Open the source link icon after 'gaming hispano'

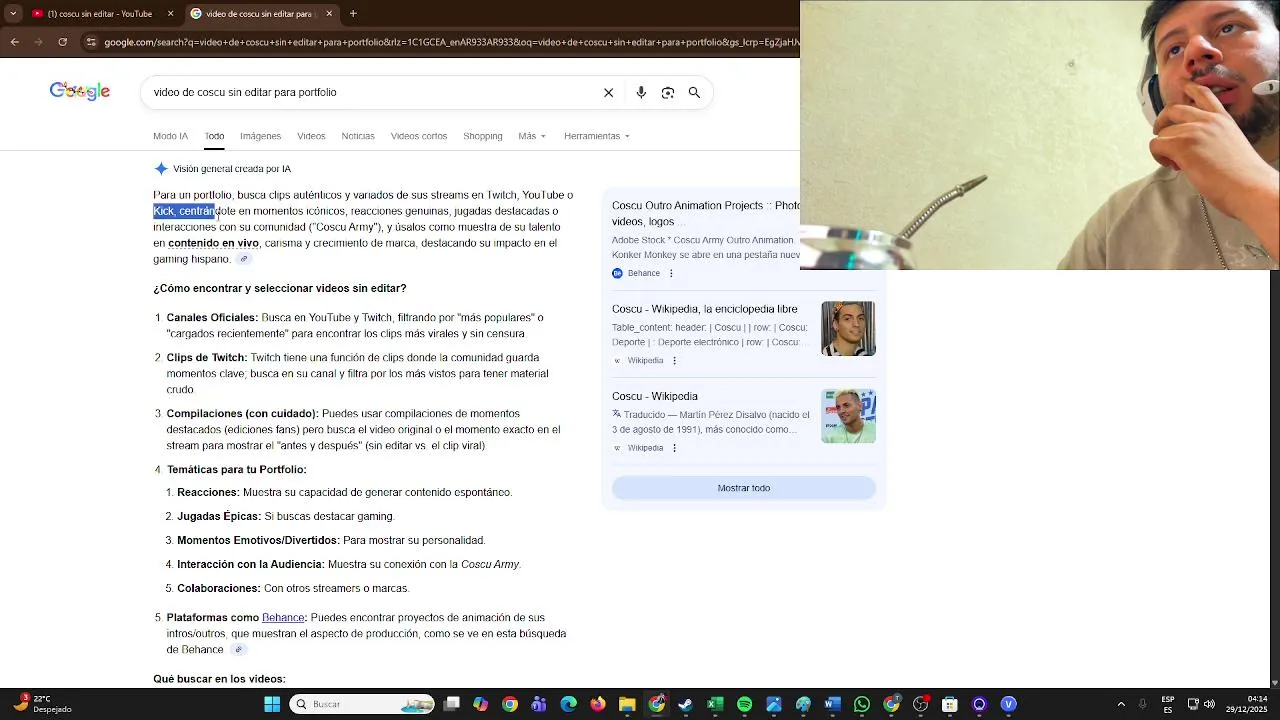[x=244, y=259]
